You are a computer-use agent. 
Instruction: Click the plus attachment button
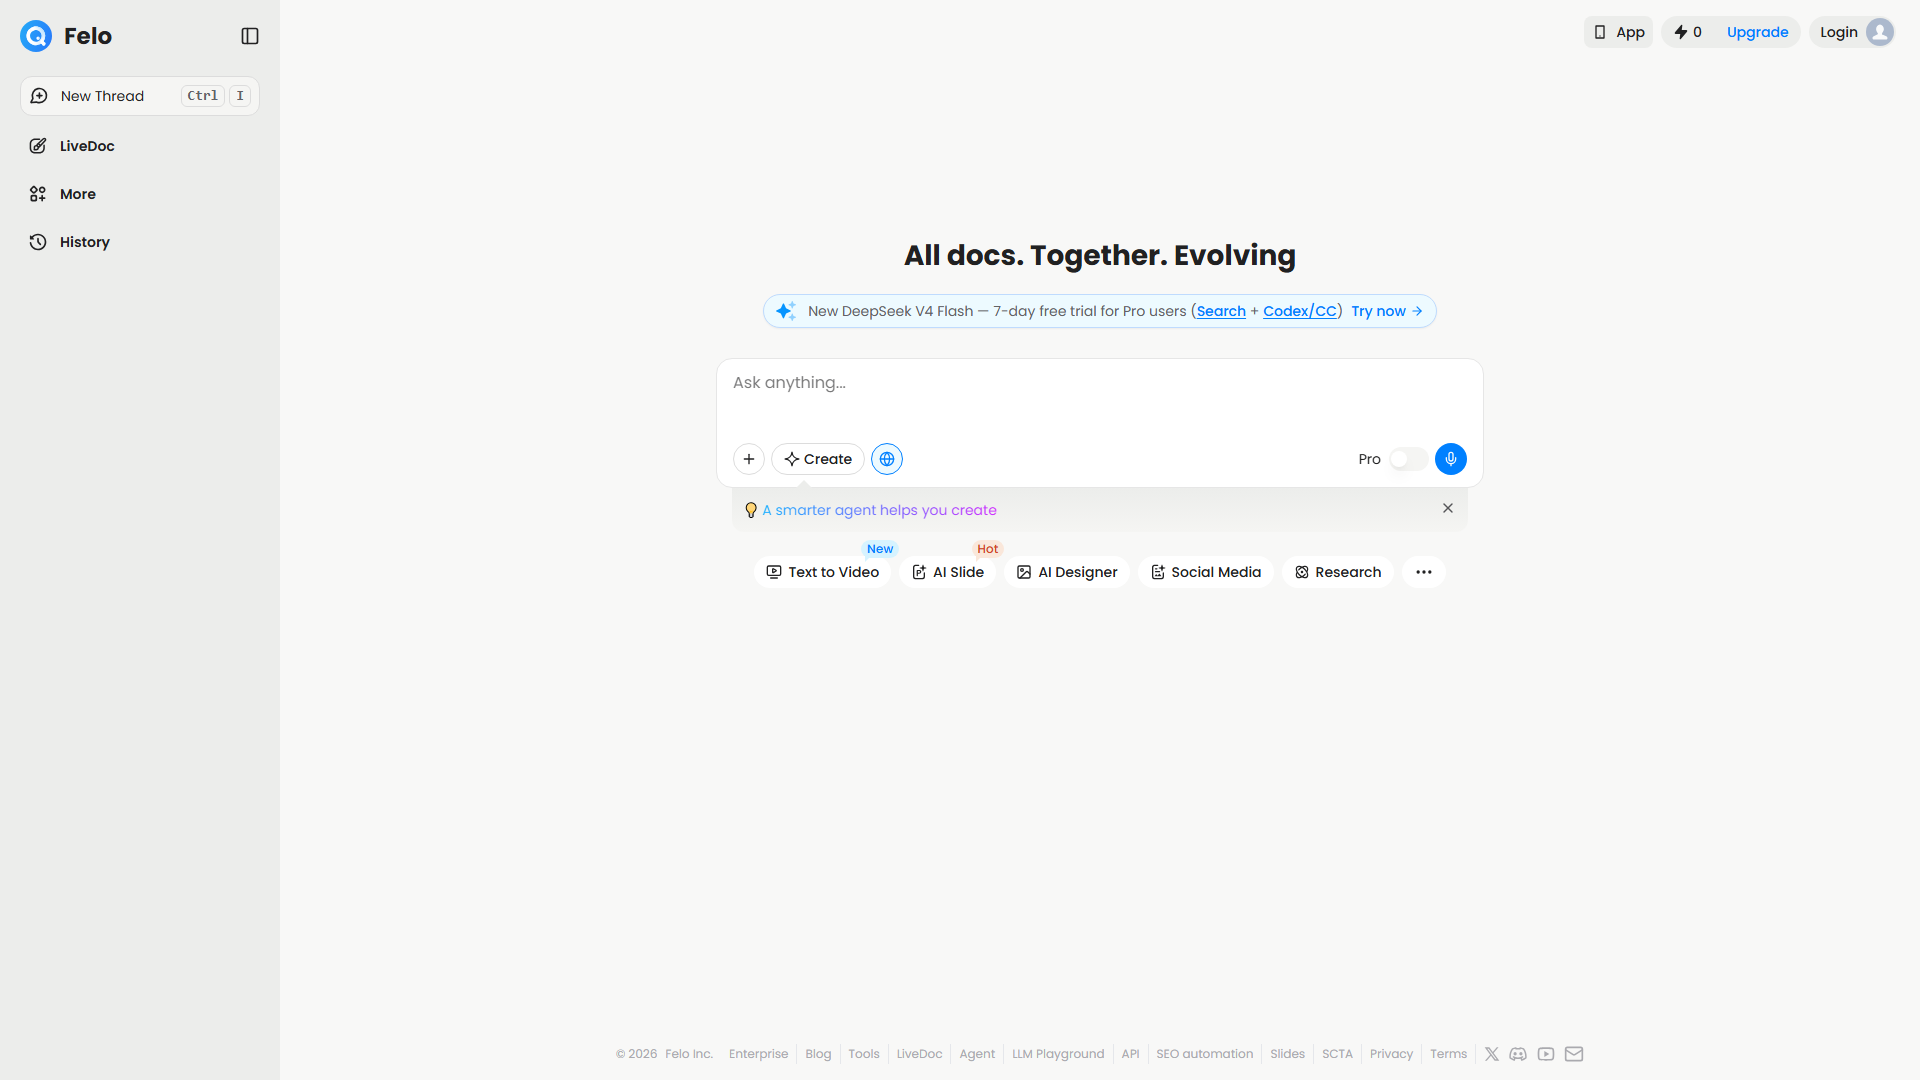coord(749,459)
